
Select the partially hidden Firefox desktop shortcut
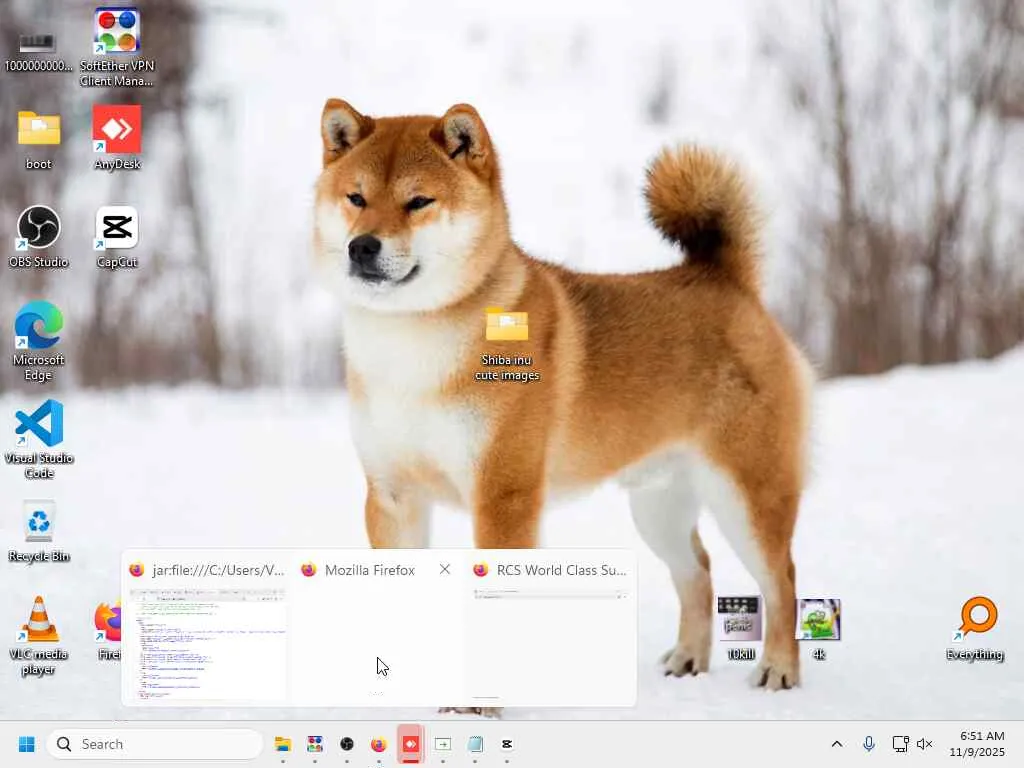point(108,628)
